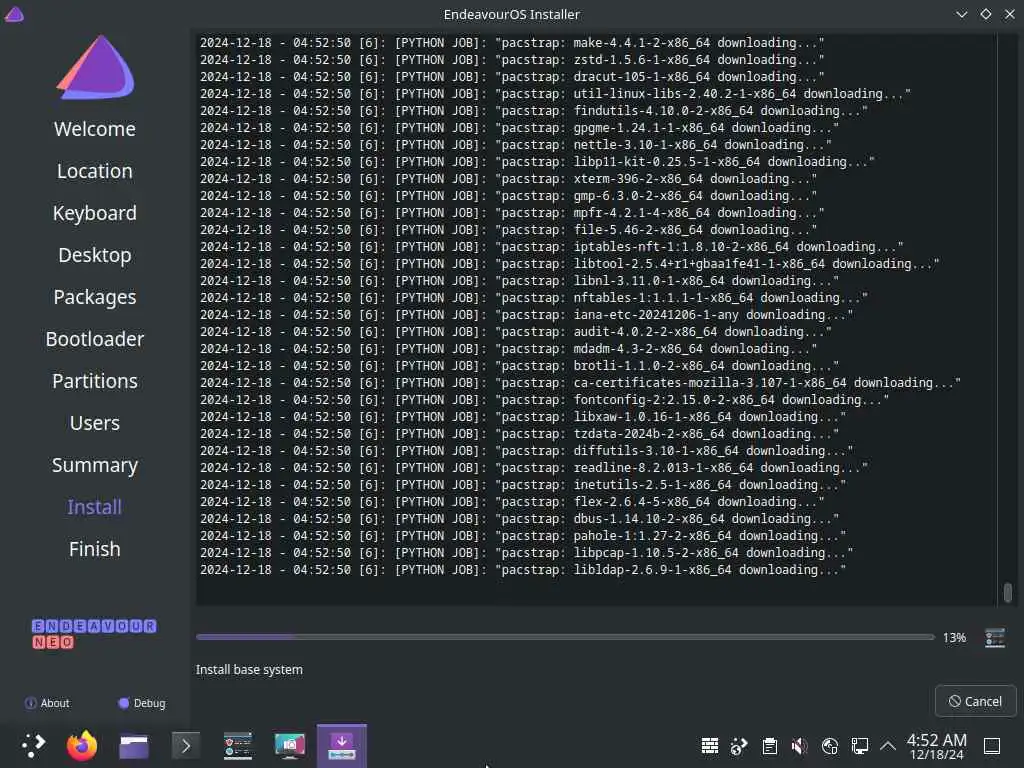Click log line for libldap-2.6.9-1
1024x768 pixels.
(x=522, y=569)
